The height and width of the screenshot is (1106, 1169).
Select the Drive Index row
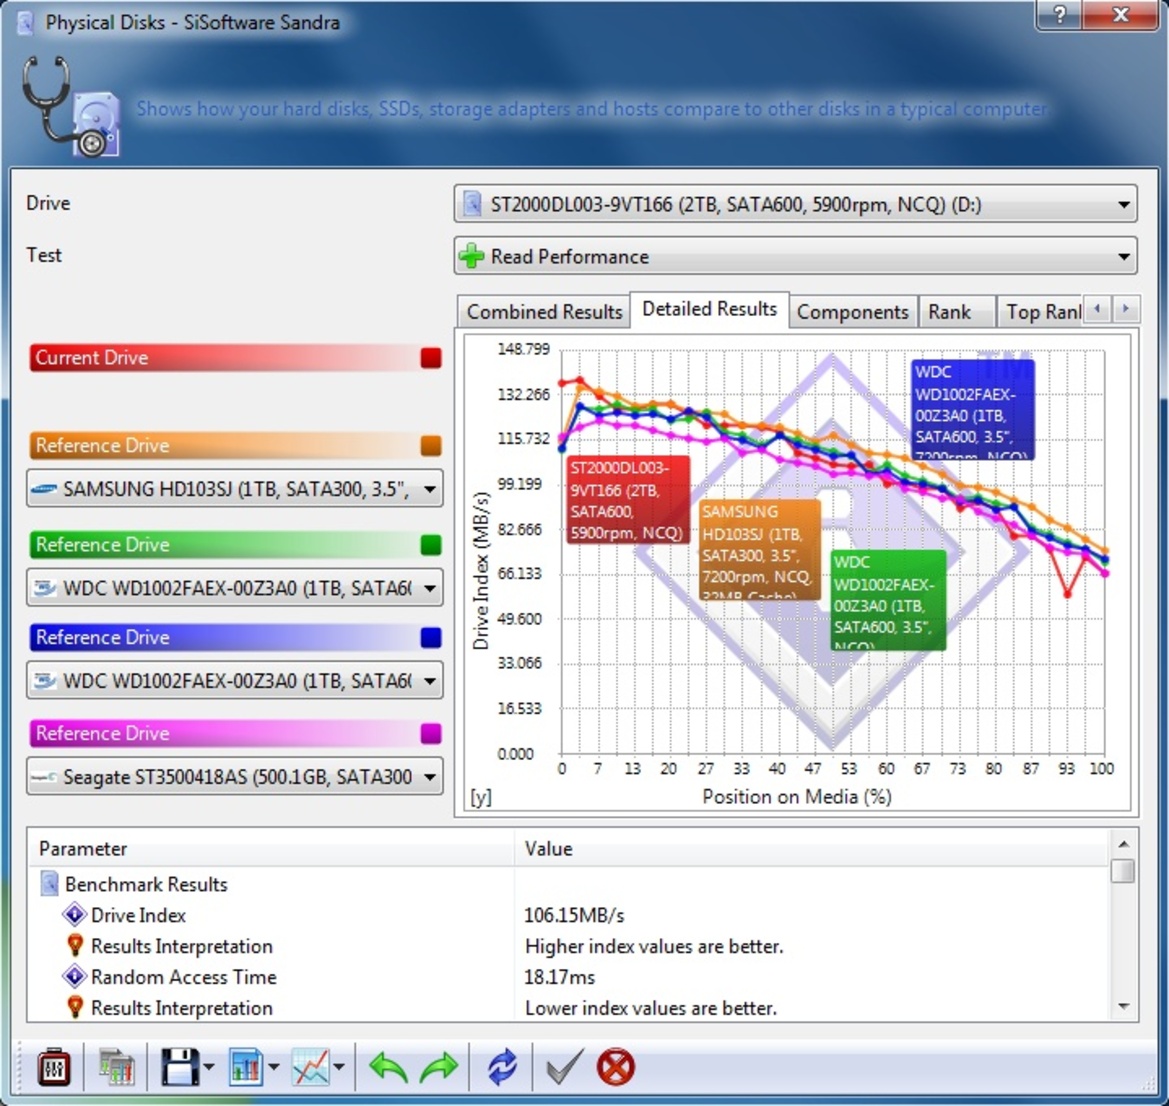click(x=570, y=915)
